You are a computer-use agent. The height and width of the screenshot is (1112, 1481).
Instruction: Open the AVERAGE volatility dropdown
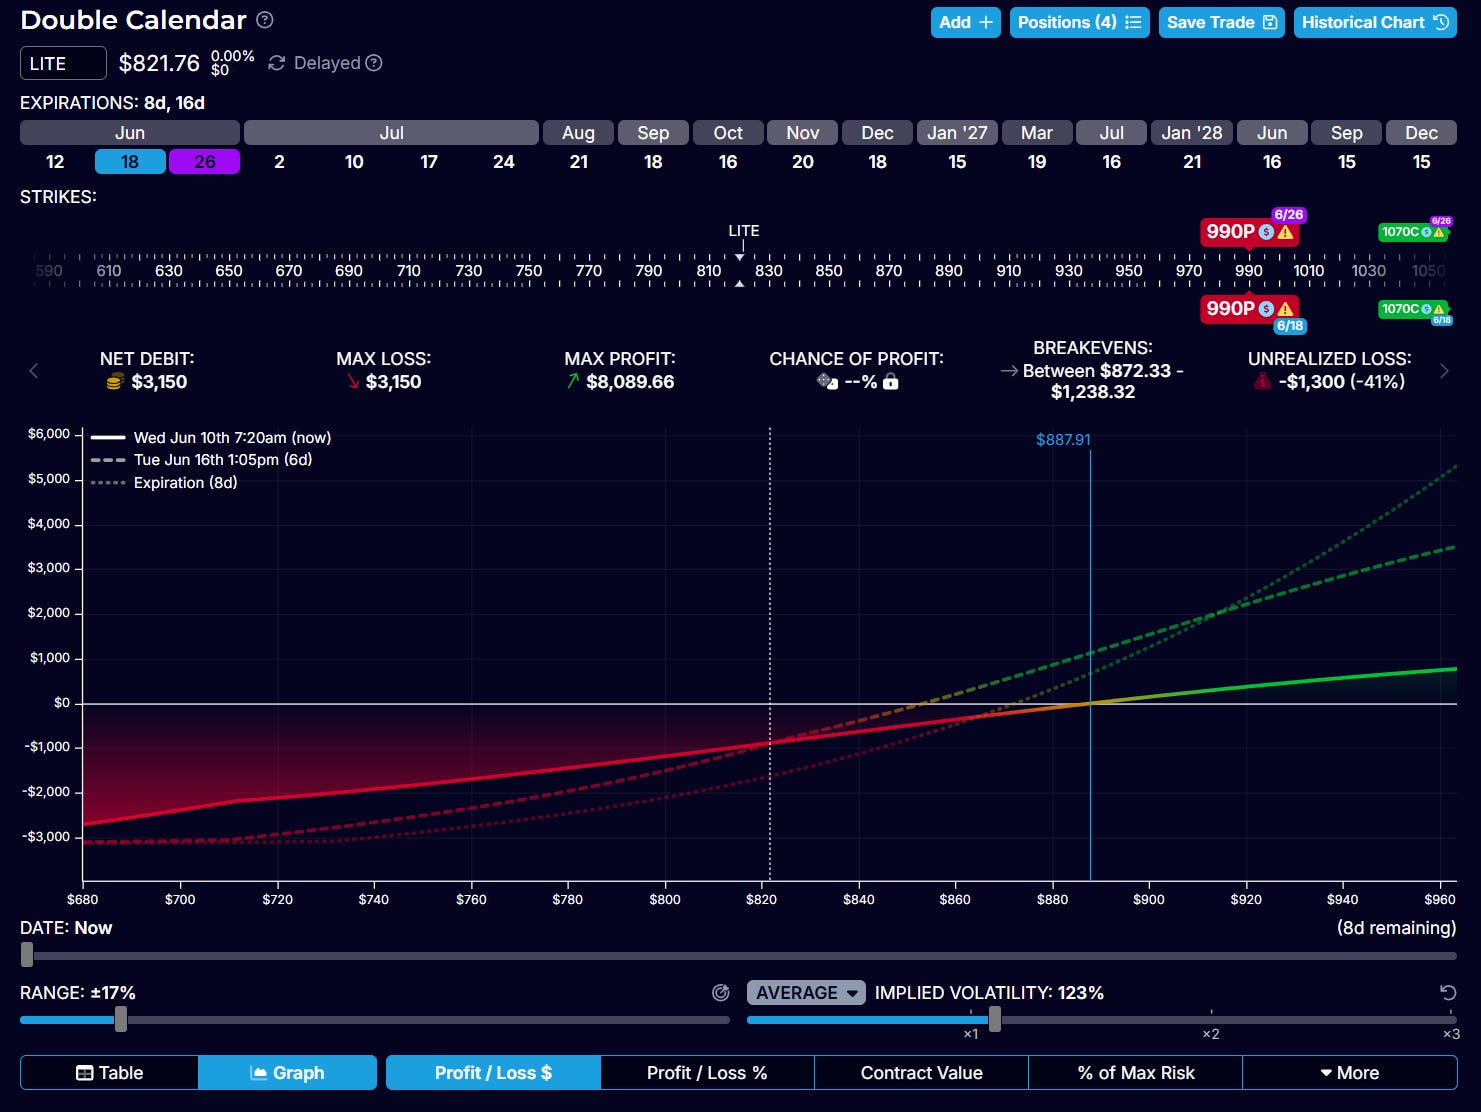pos(806,993)
